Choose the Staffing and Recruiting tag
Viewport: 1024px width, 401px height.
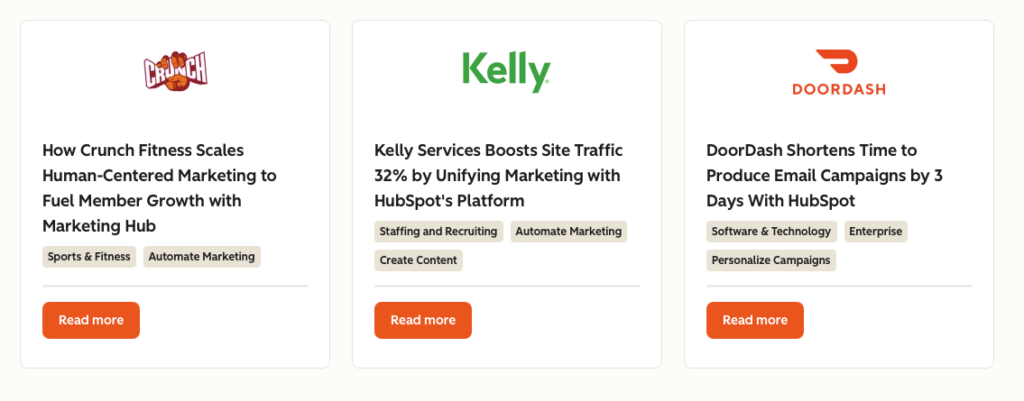[x=438, y=231]
